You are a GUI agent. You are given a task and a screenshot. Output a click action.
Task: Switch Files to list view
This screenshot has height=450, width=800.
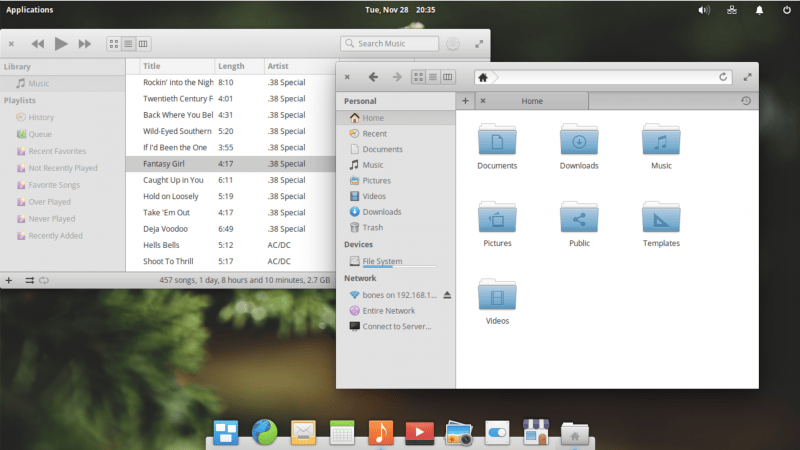click(x=433, y=77)
